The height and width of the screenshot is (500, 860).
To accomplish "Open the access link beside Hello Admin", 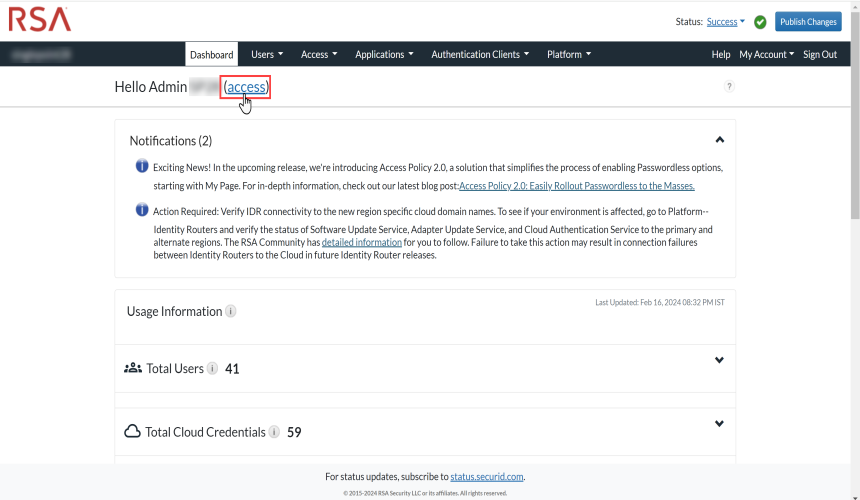I will tap(246, 87).
